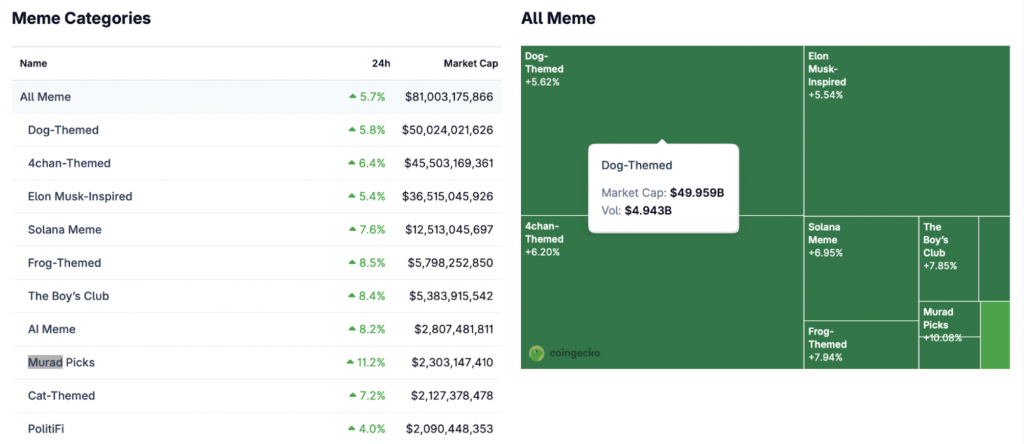Select the $5,383,915,542 market cap value
Screen dimensions: 1024x444
451,296
